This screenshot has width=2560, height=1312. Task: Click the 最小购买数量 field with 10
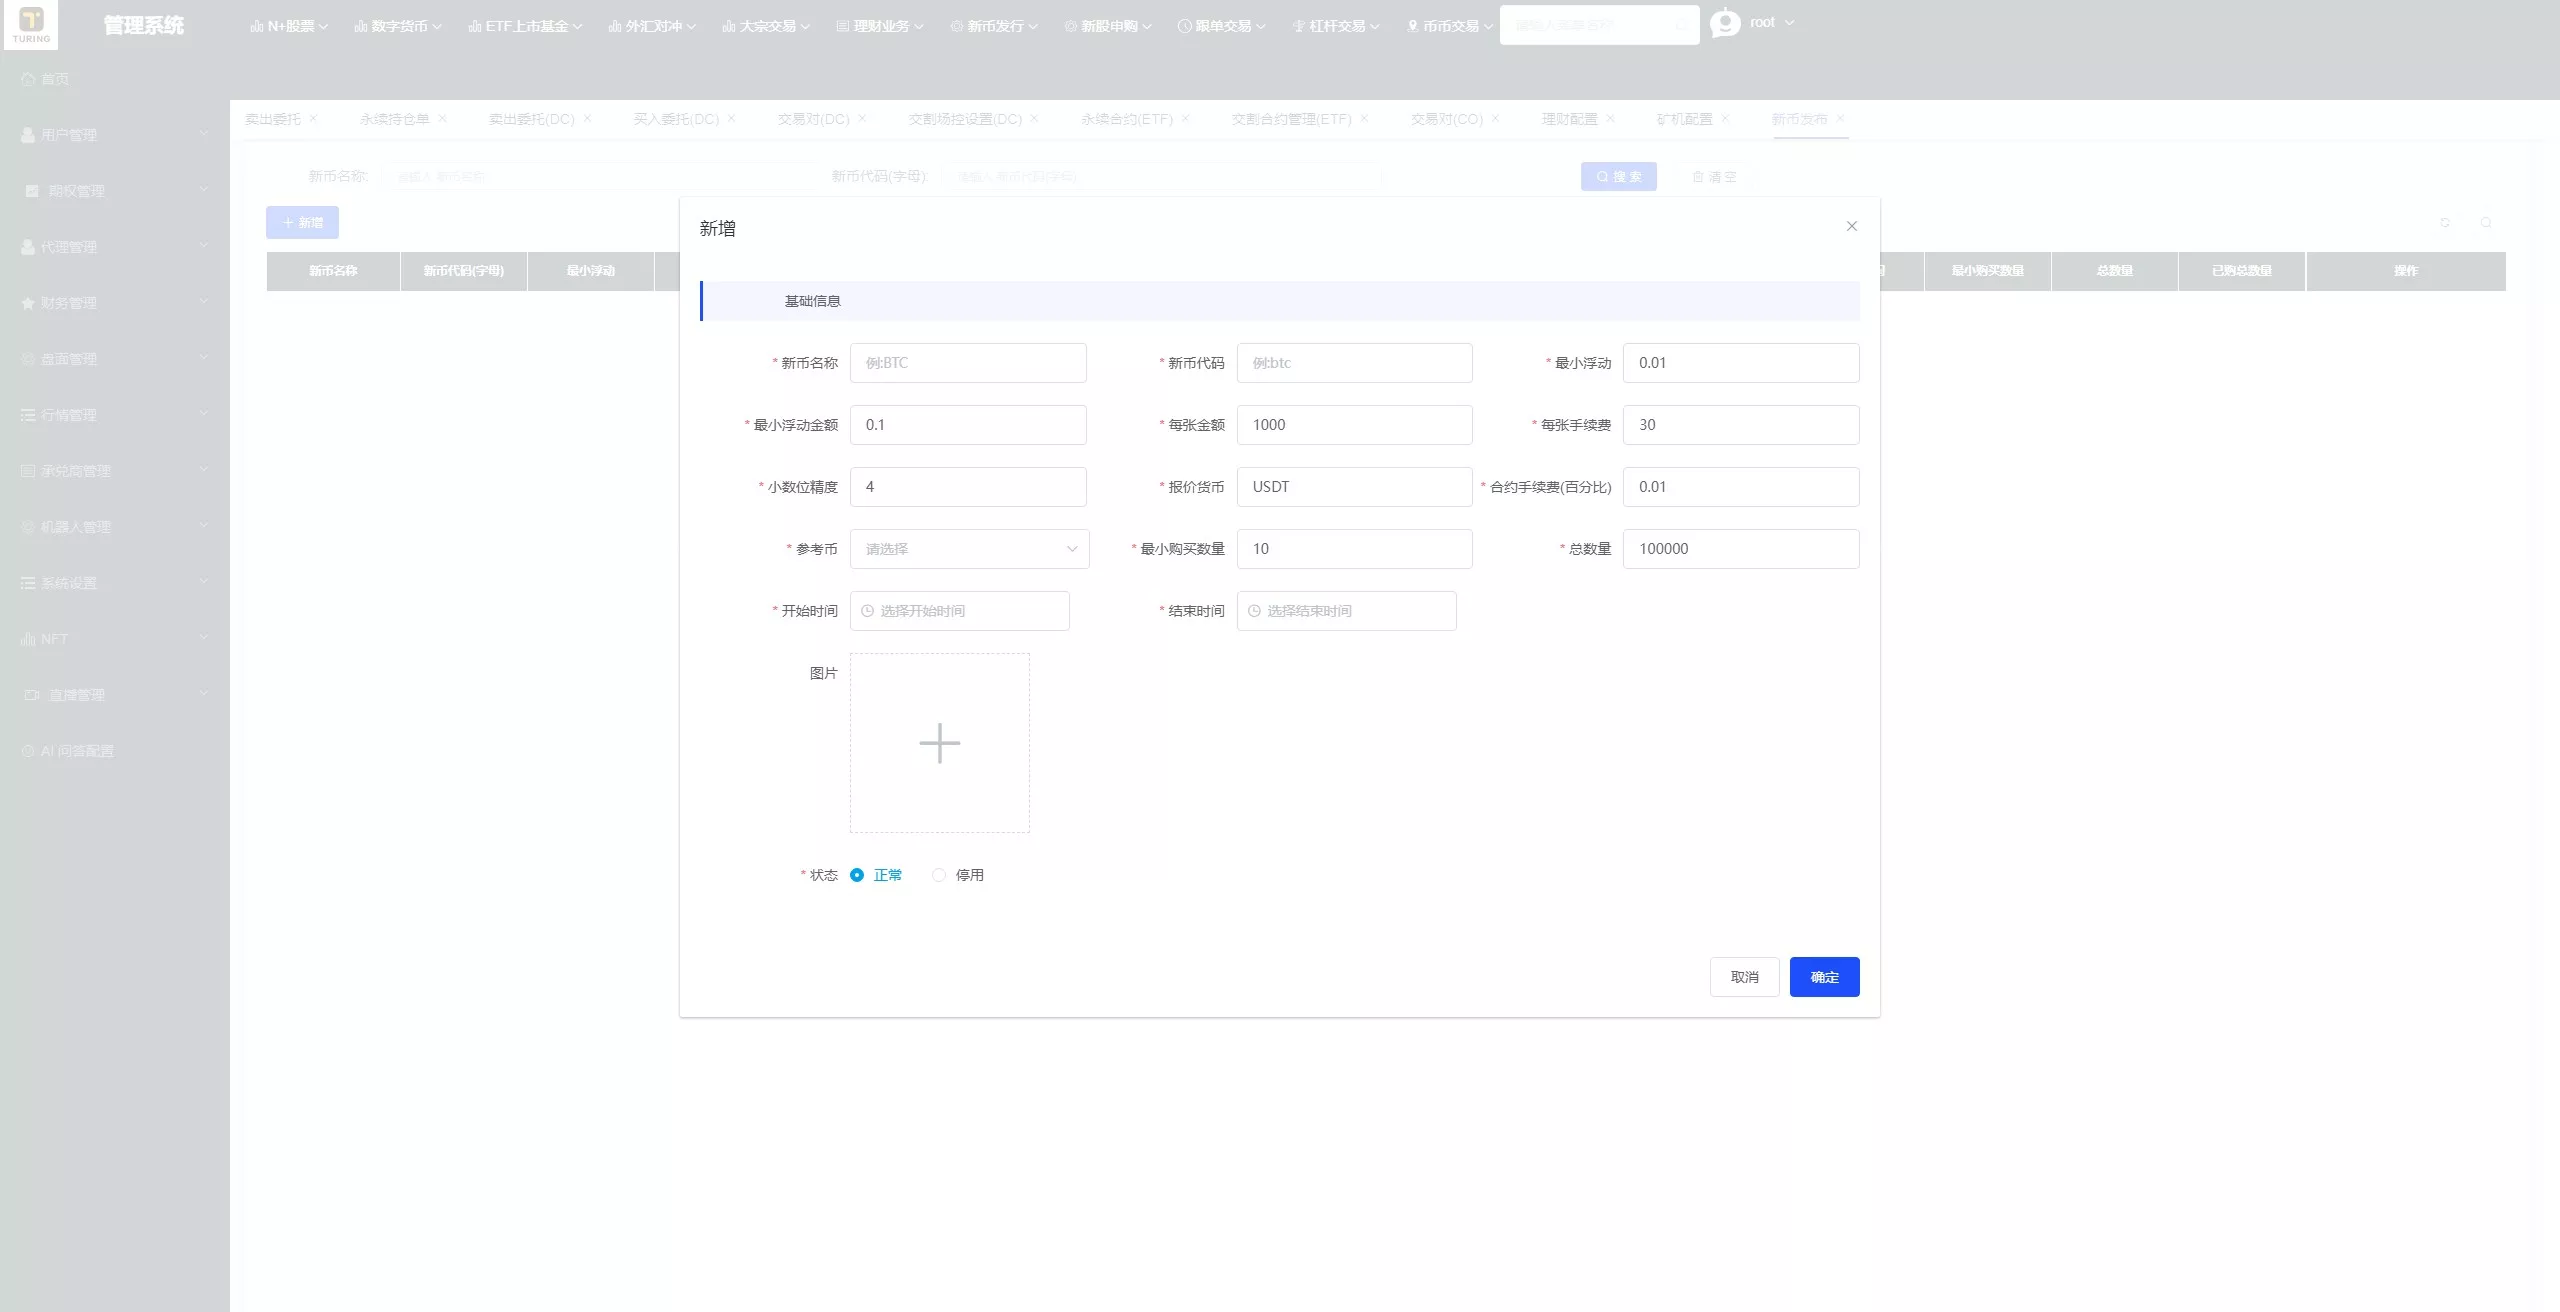[1354, 549]
